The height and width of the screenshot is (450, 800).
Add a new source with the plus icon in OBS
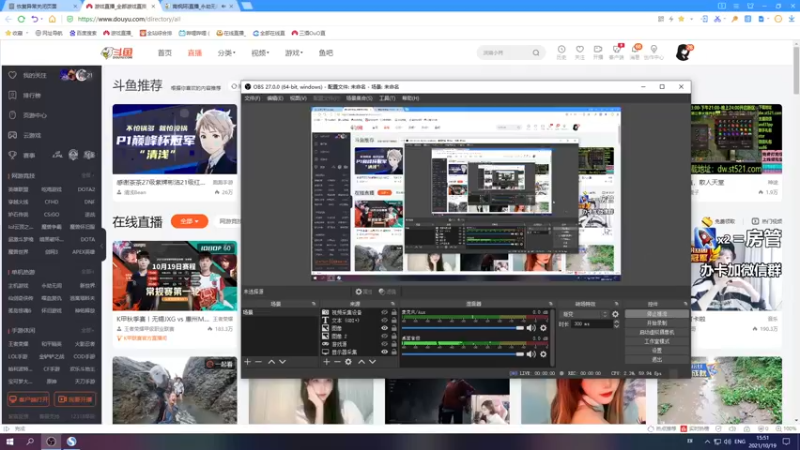[327, 362]
